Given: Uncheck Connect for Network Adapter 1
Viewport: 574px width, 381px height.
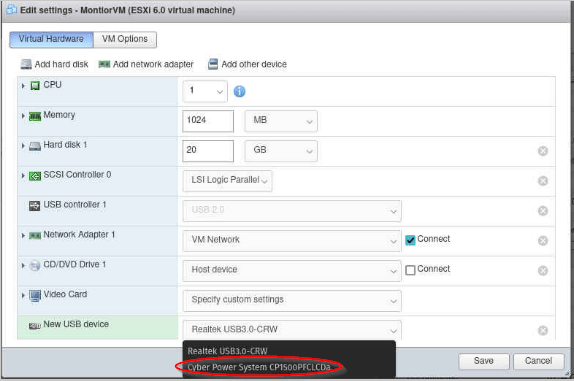Looking at the screenshot, I should (410, 240).
